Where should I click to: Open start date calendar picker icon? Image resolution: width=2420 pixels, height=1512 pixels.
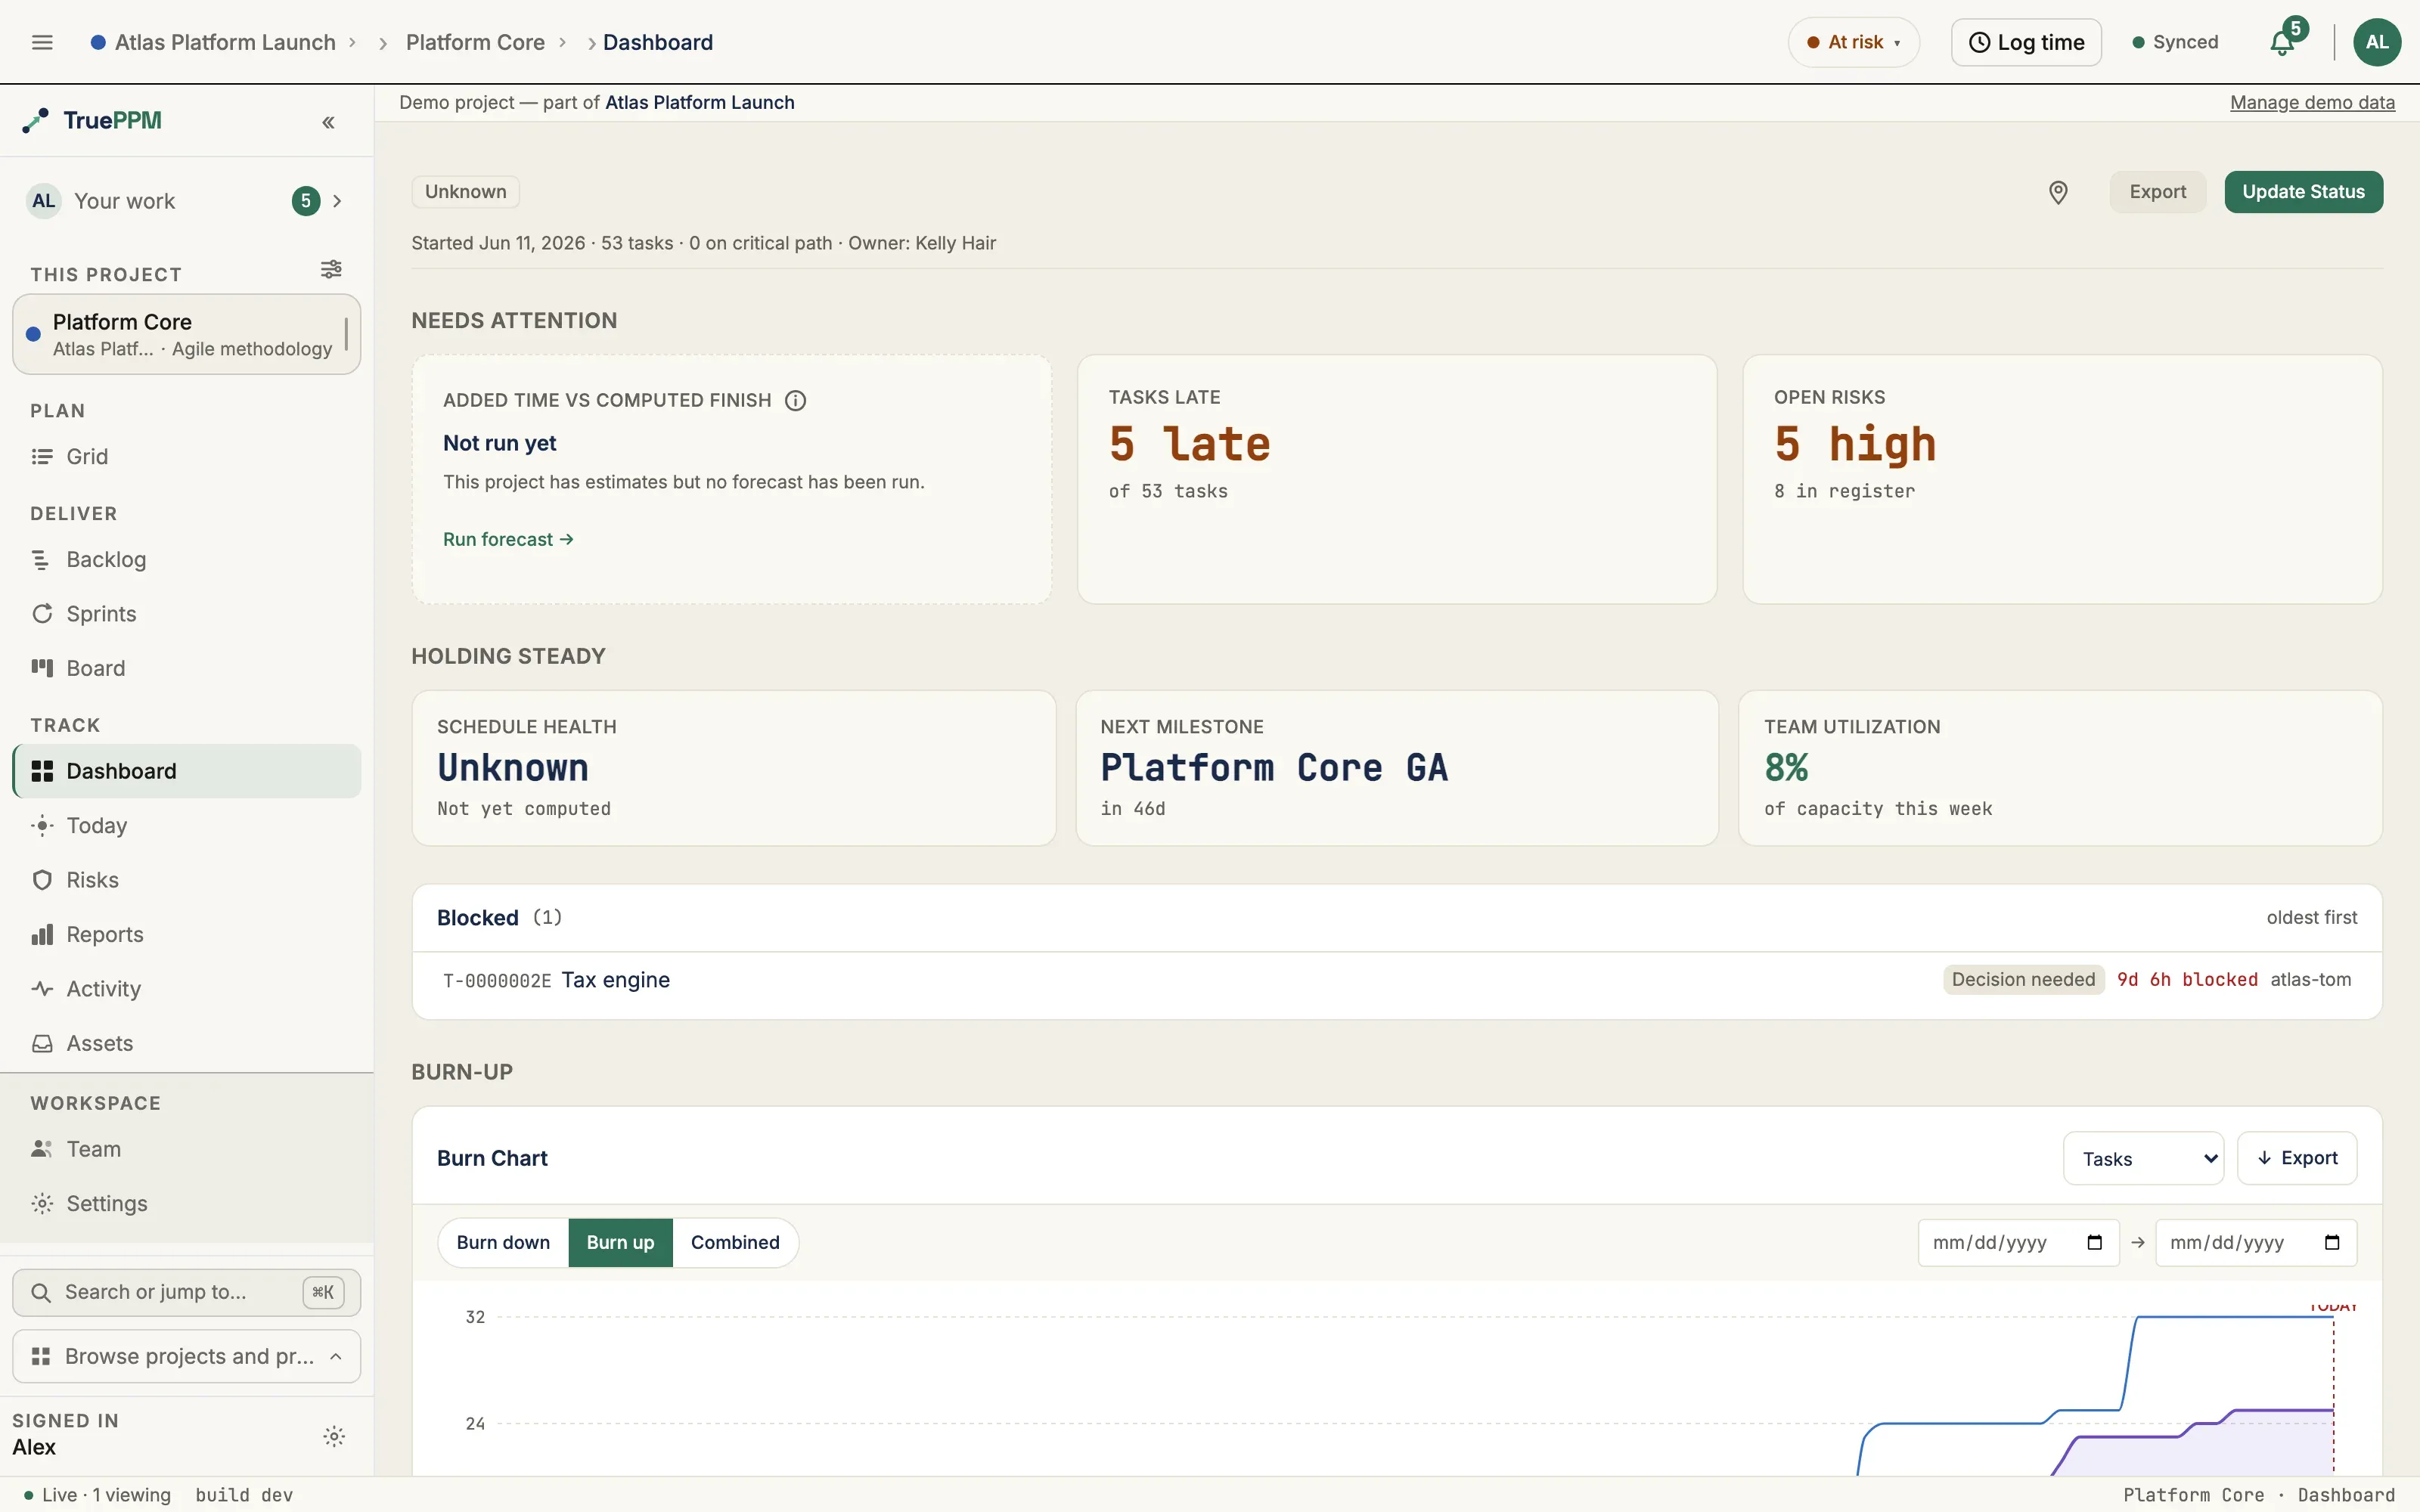[x=2095, y=1242]
